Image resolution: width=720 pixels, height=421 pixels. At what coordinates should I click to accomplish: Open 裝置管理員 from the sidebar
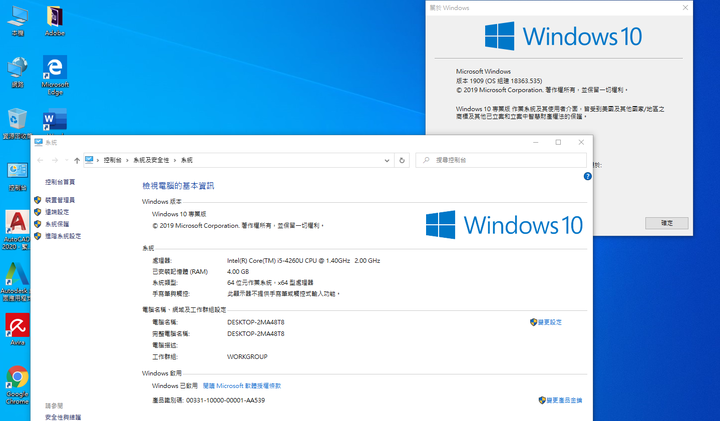pos(60,200)
